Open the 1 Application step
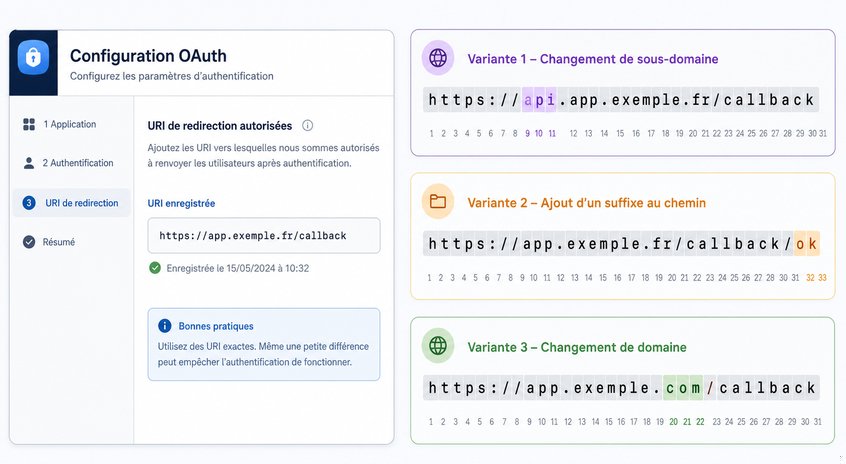Viewport: 846px width, 464px height. pyautogui.click(x=71, y=124)
